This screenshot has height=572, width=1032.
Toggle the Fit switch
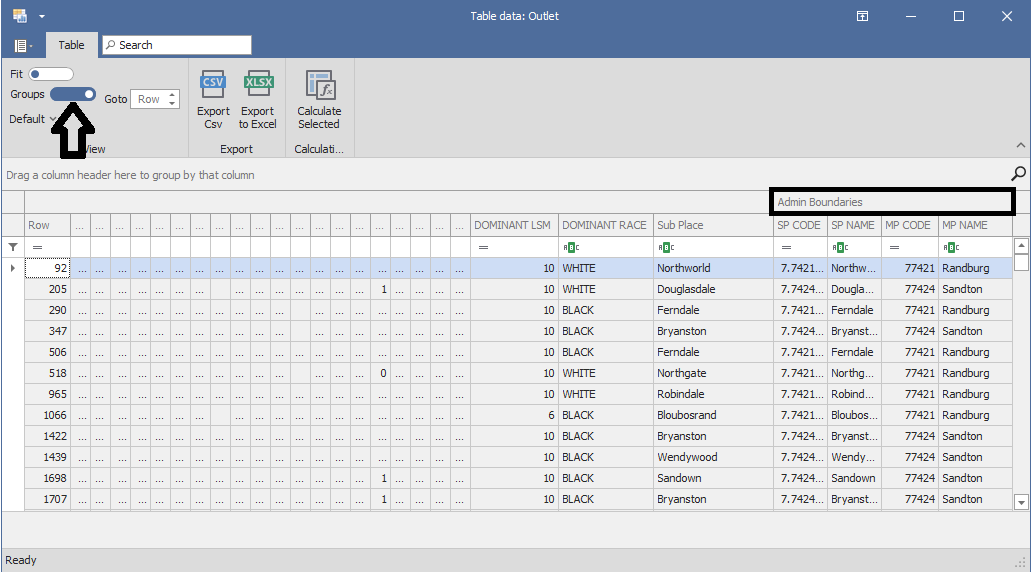(51, 74)
